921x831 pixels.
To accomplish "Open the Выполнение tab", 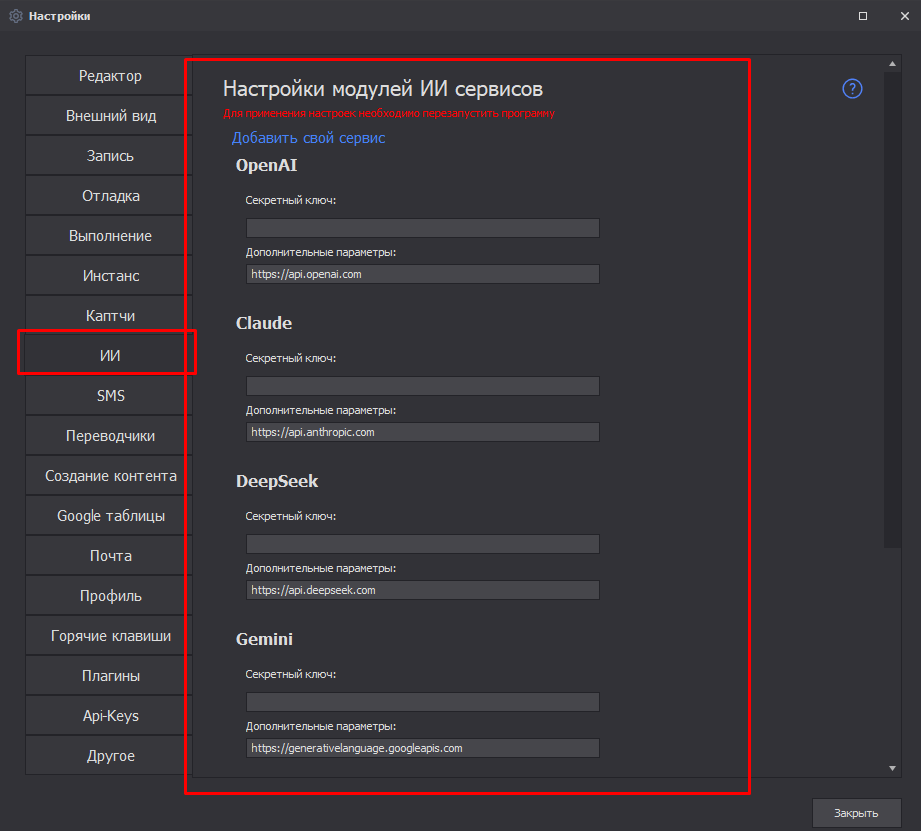I will (109, 235).
